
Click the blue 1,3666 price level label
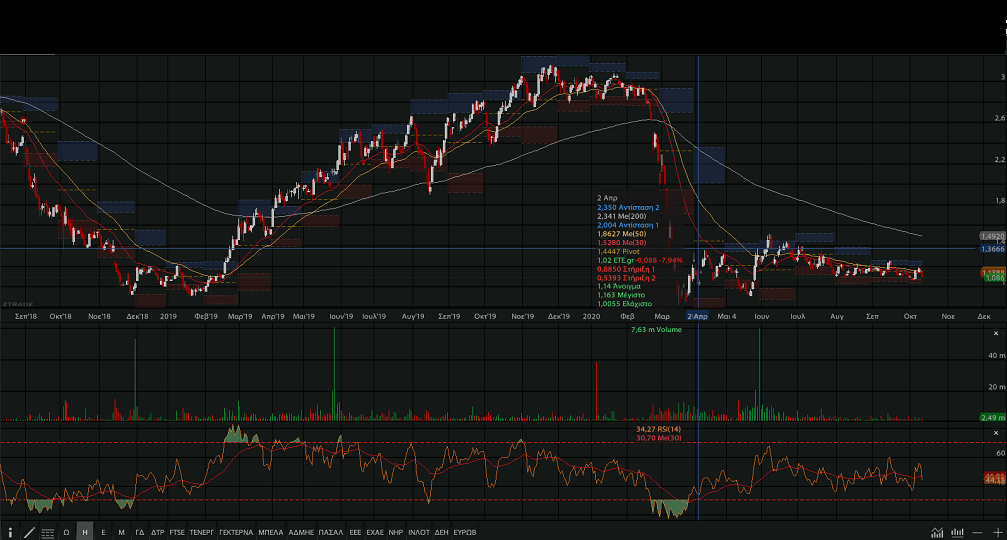click(992, 248)
